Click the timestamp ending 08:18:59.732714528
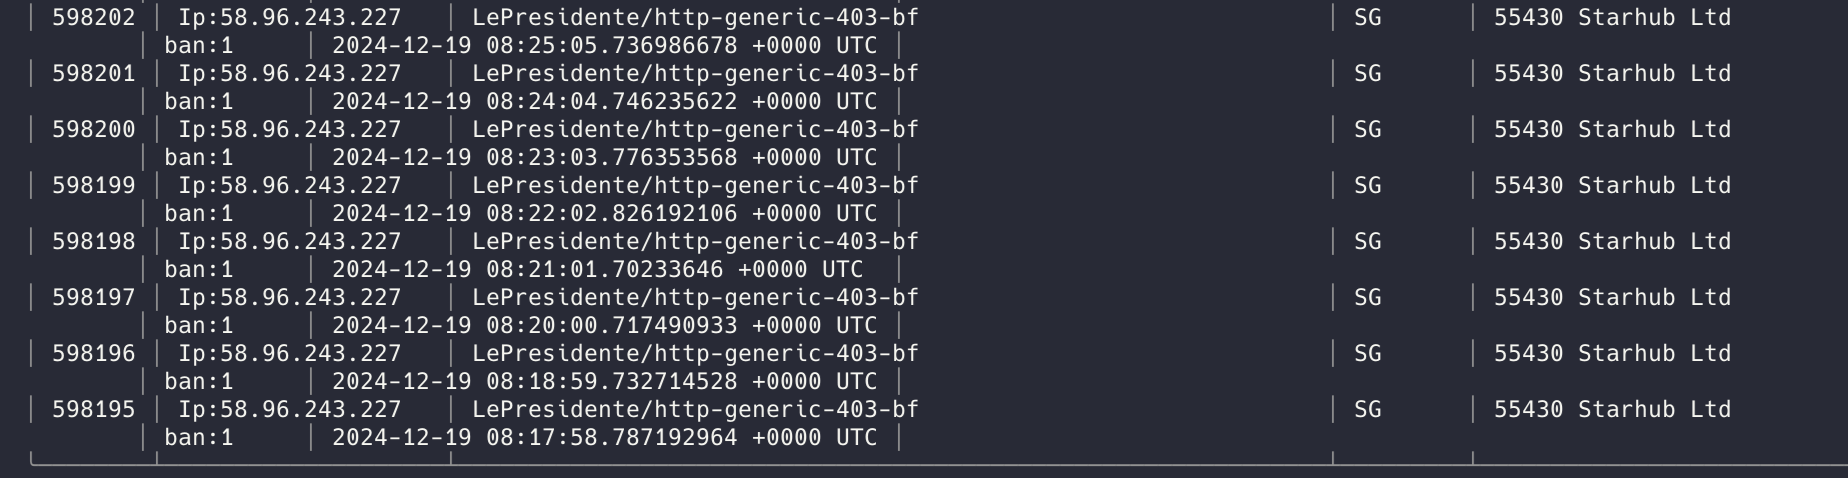 (x=535, y=382)
